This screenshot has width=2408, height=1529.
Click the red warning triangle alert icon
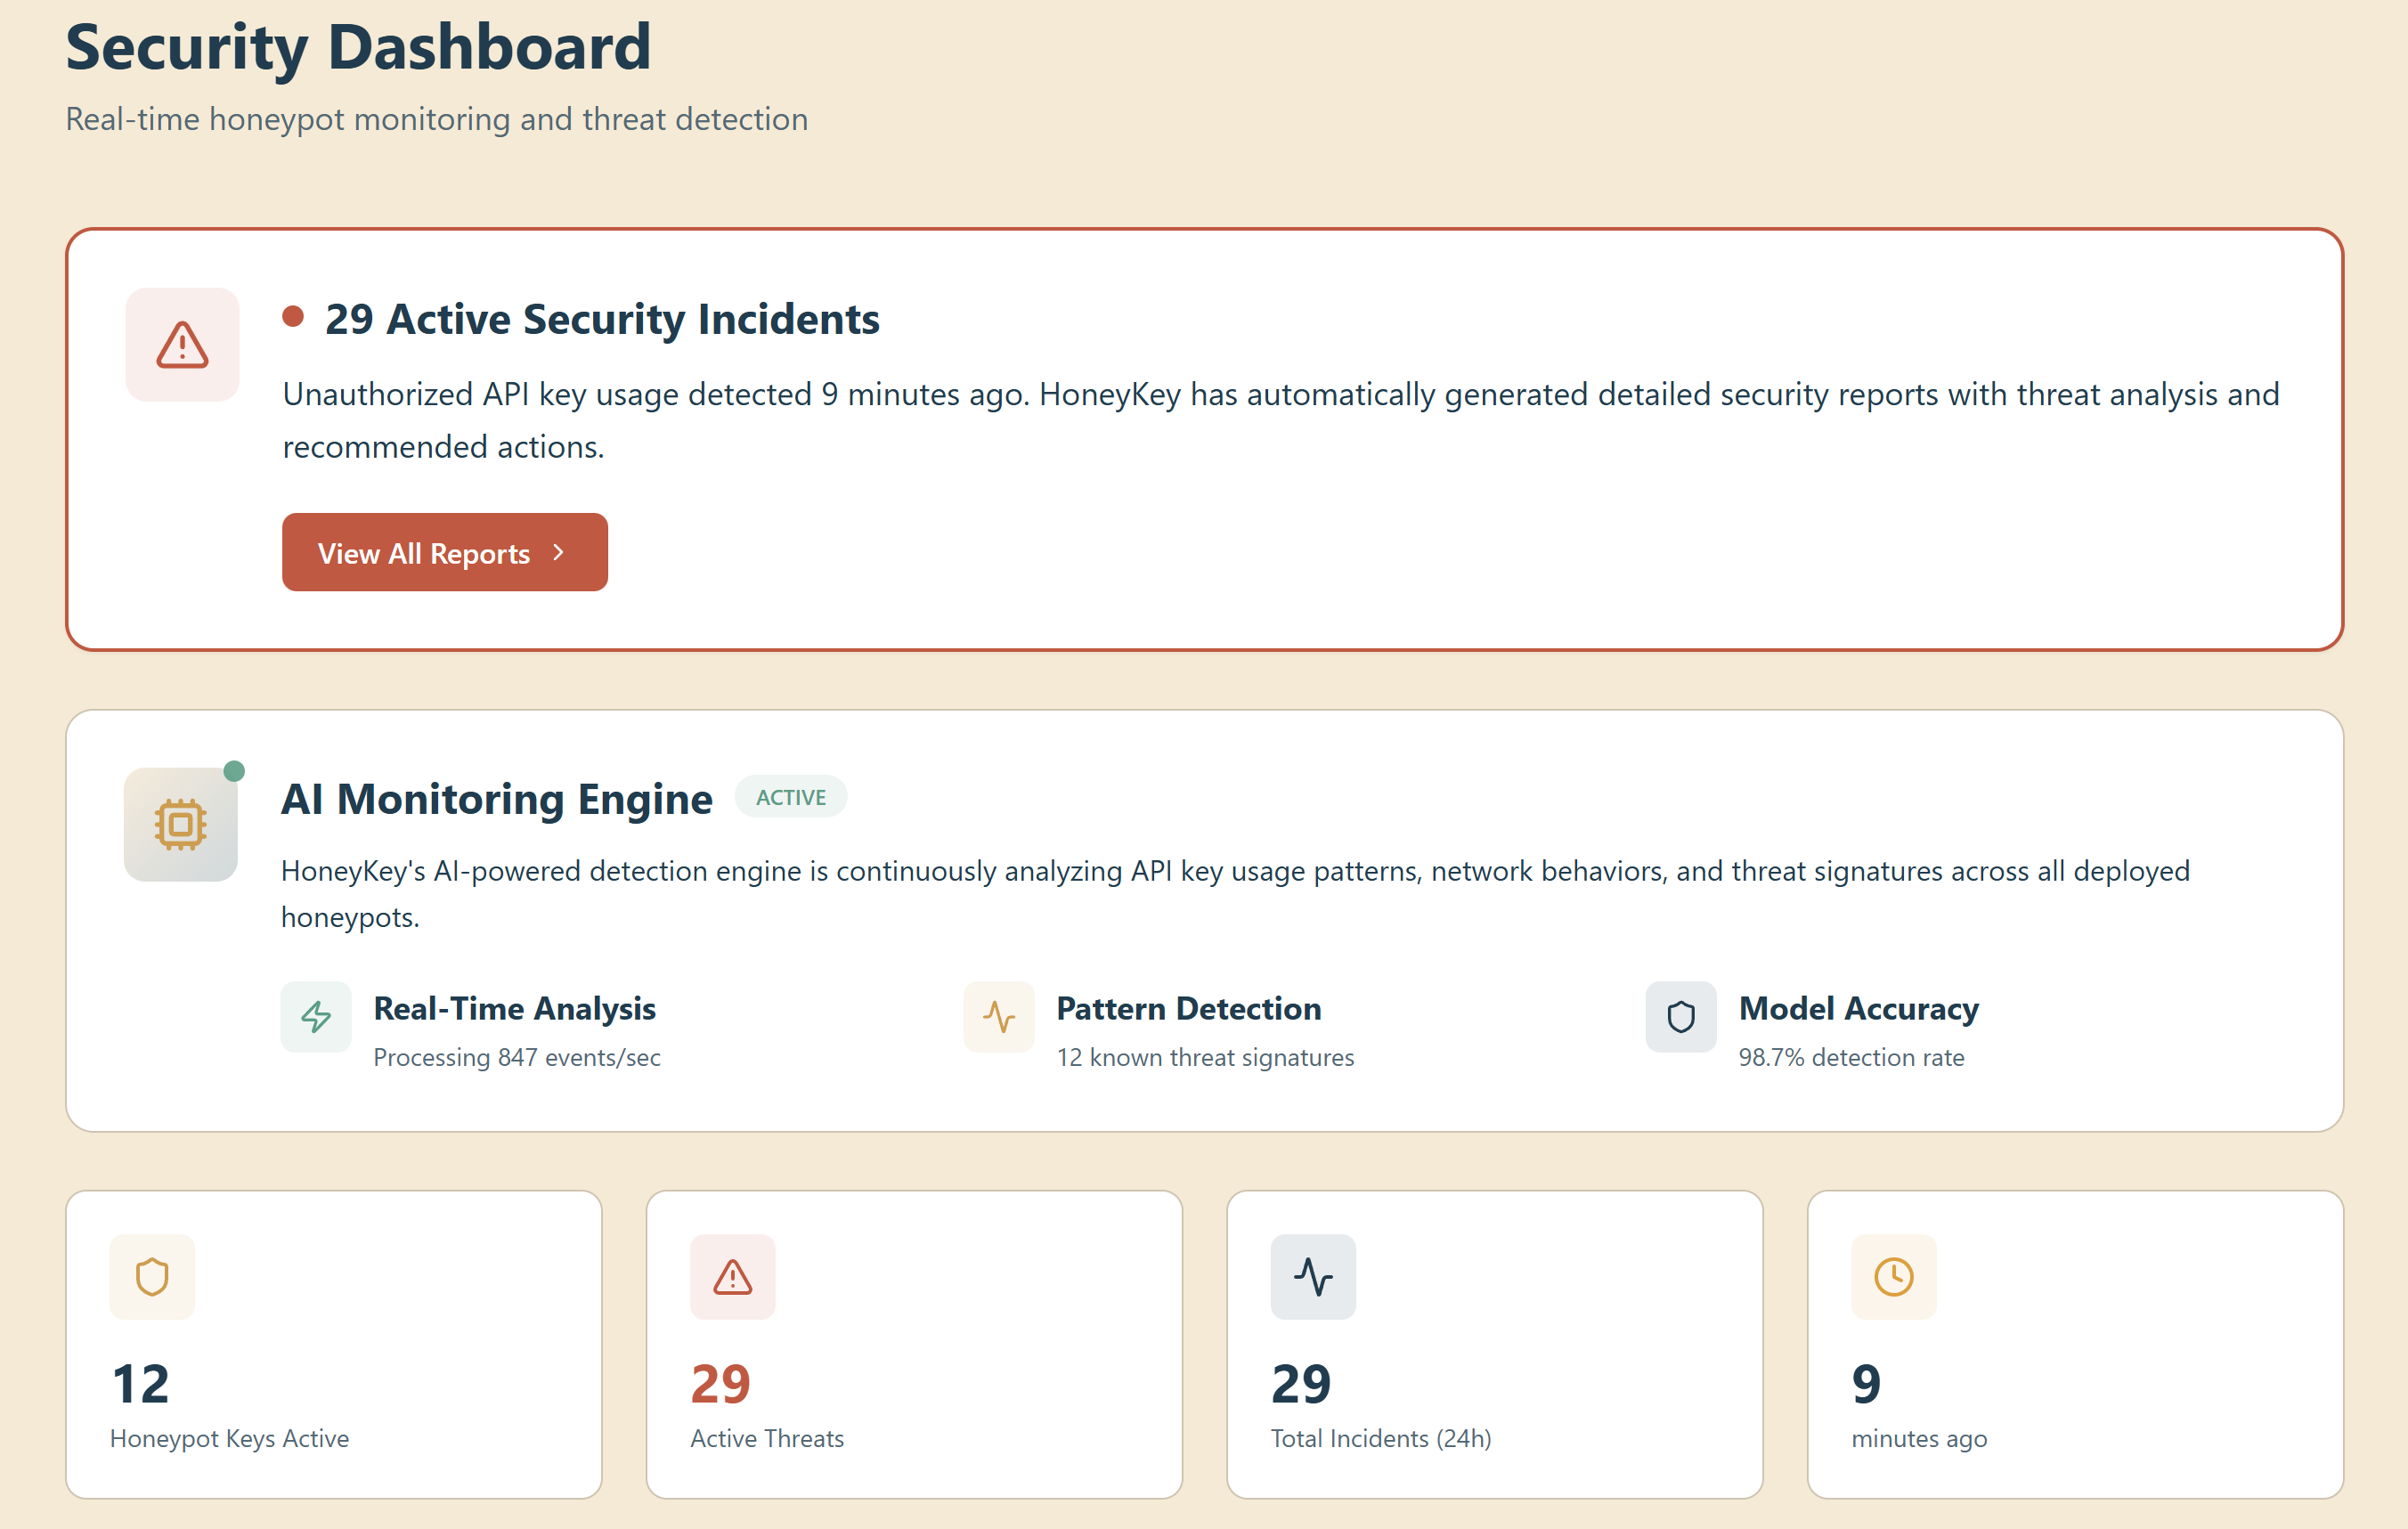click(182, 345)
